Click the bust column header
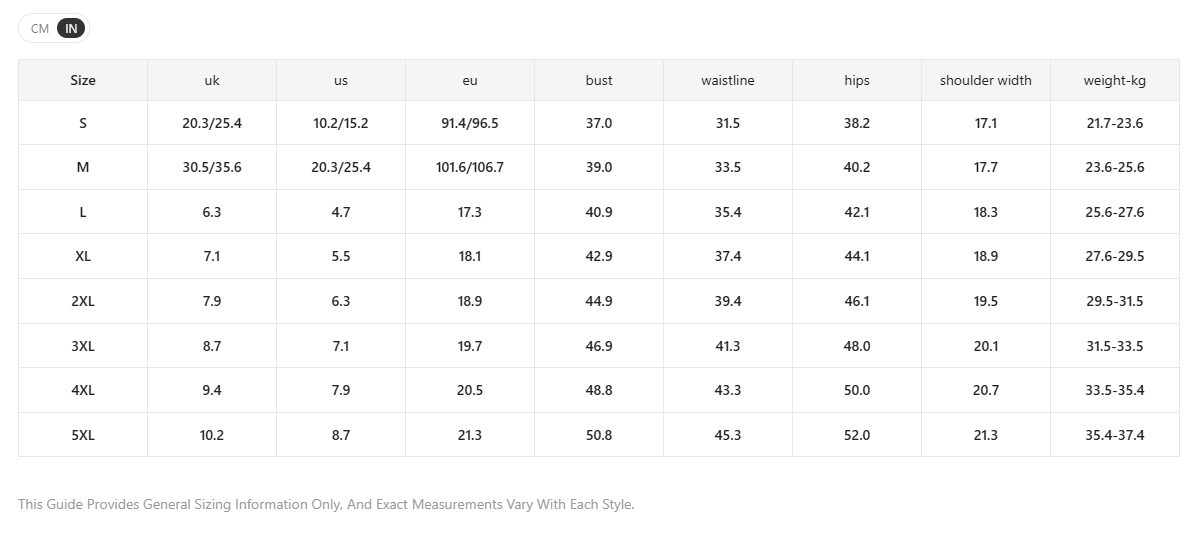 (599, 80)
